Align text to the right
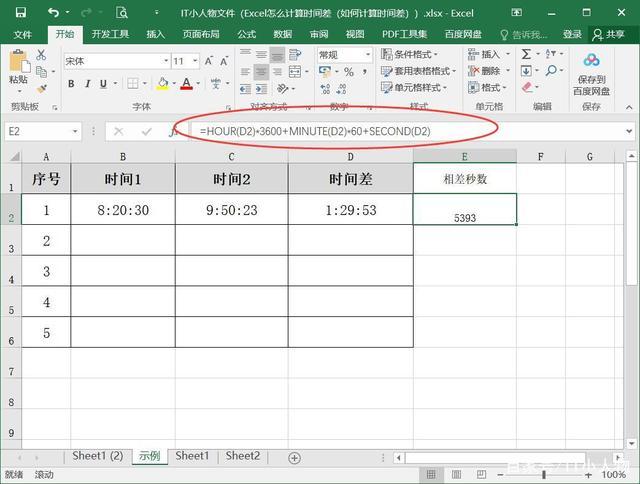 point(277,72)
